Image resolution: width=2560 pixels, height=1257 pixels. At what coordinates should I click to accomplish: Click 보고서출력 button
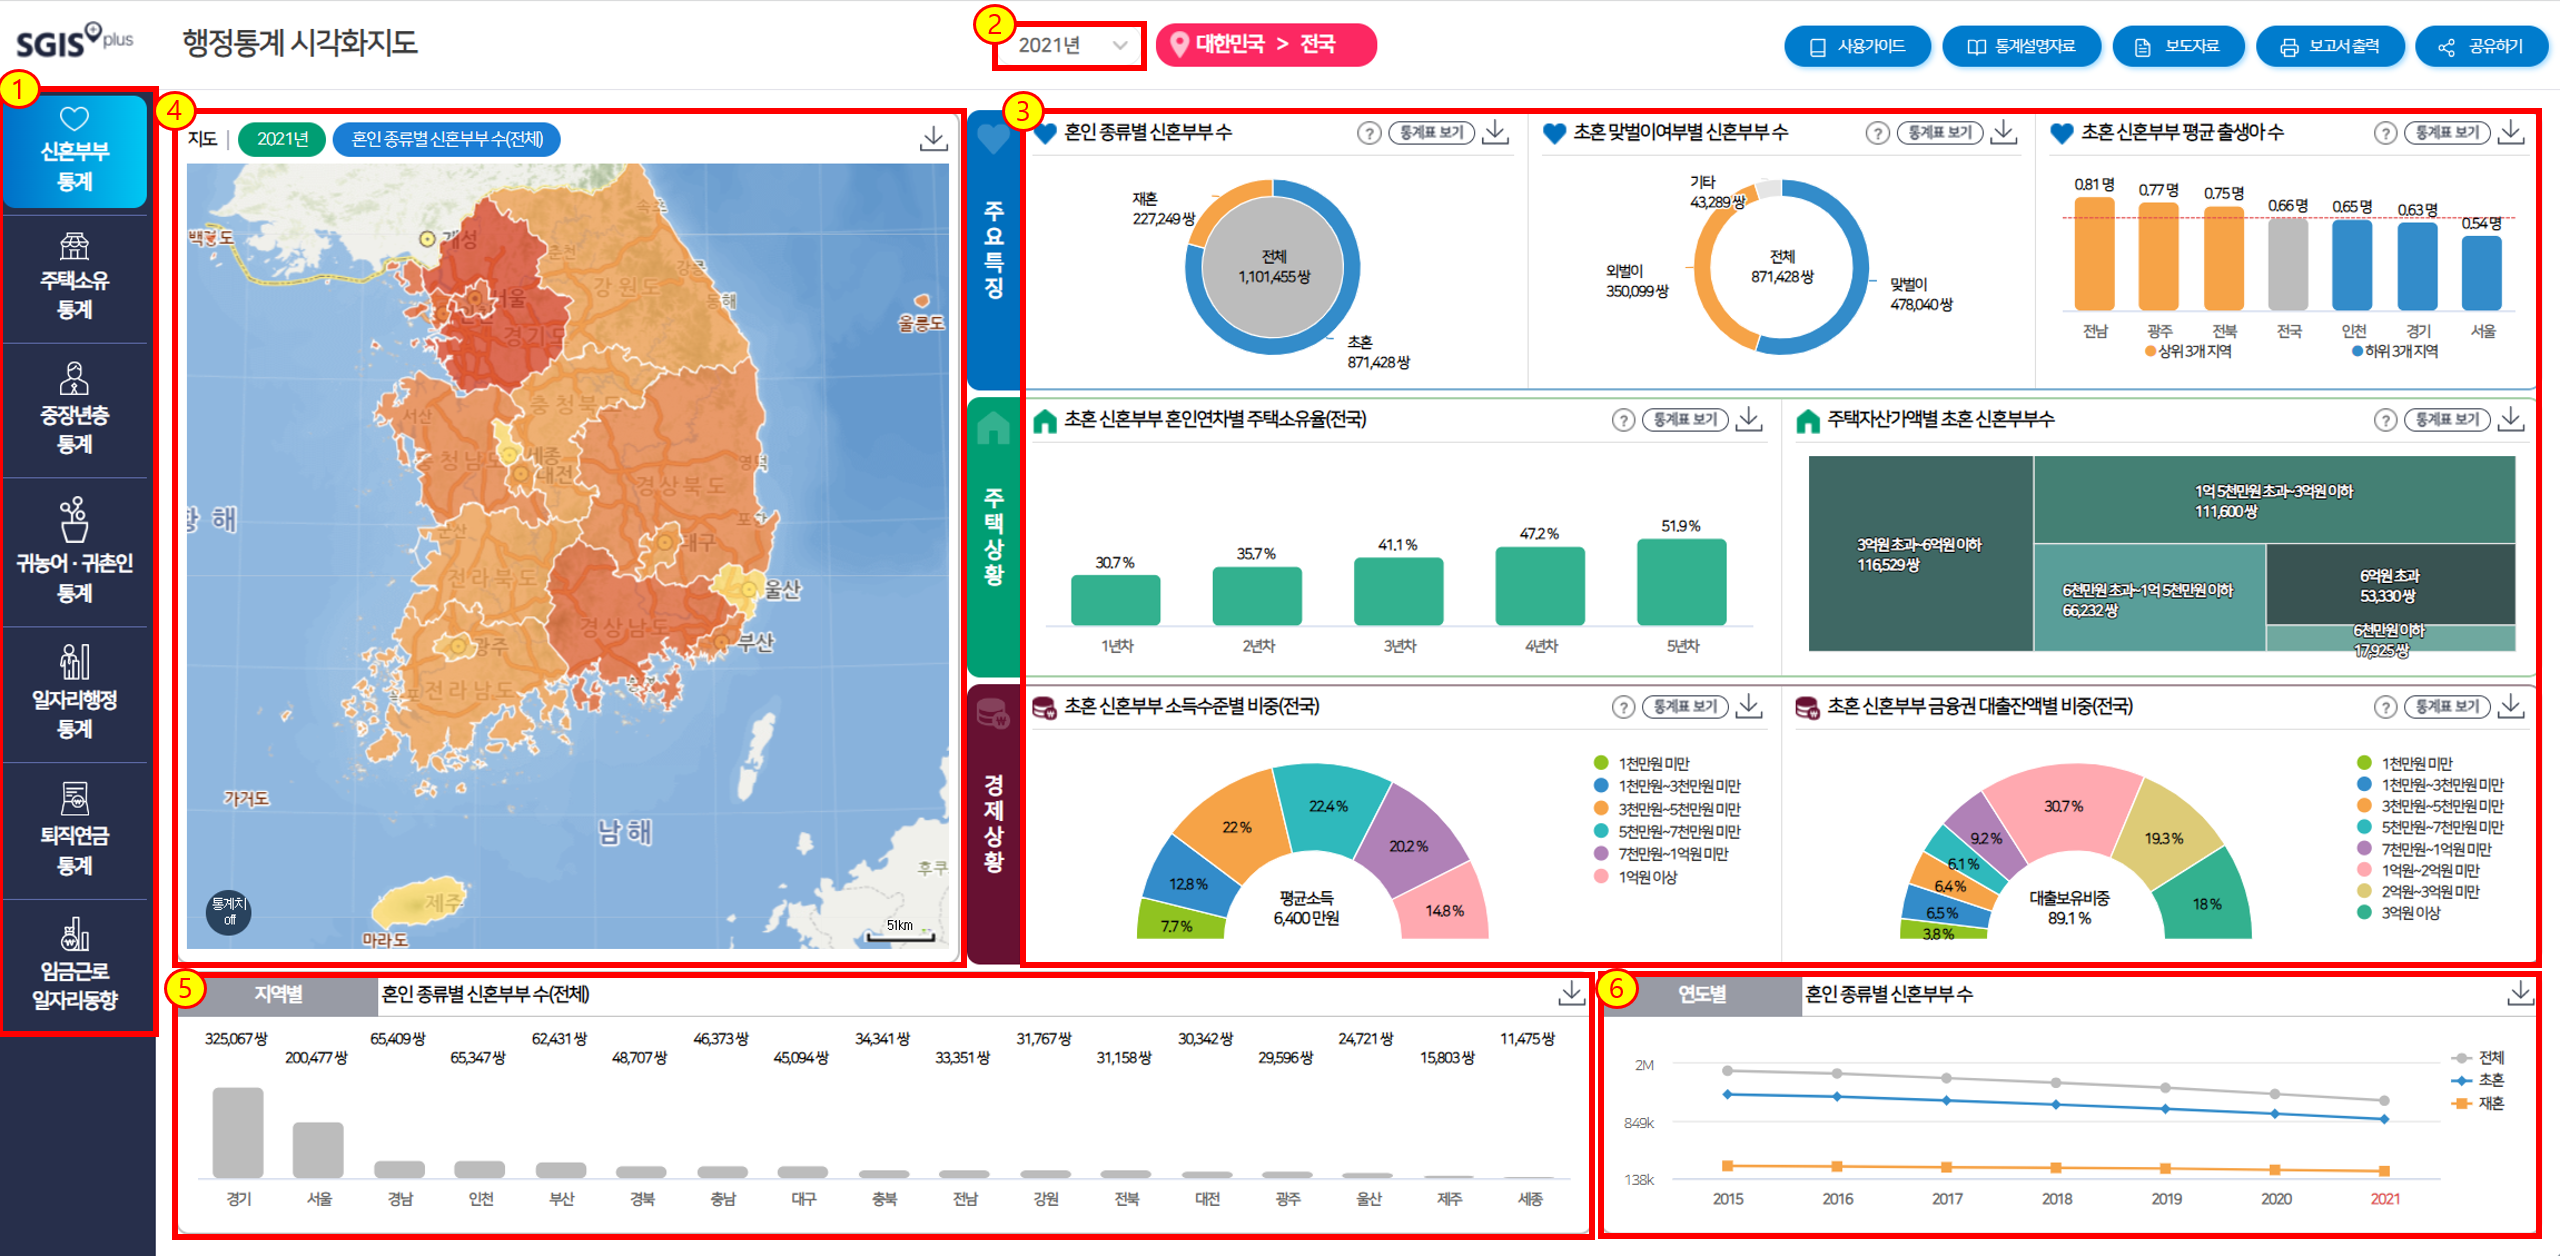pos(2329,47)
